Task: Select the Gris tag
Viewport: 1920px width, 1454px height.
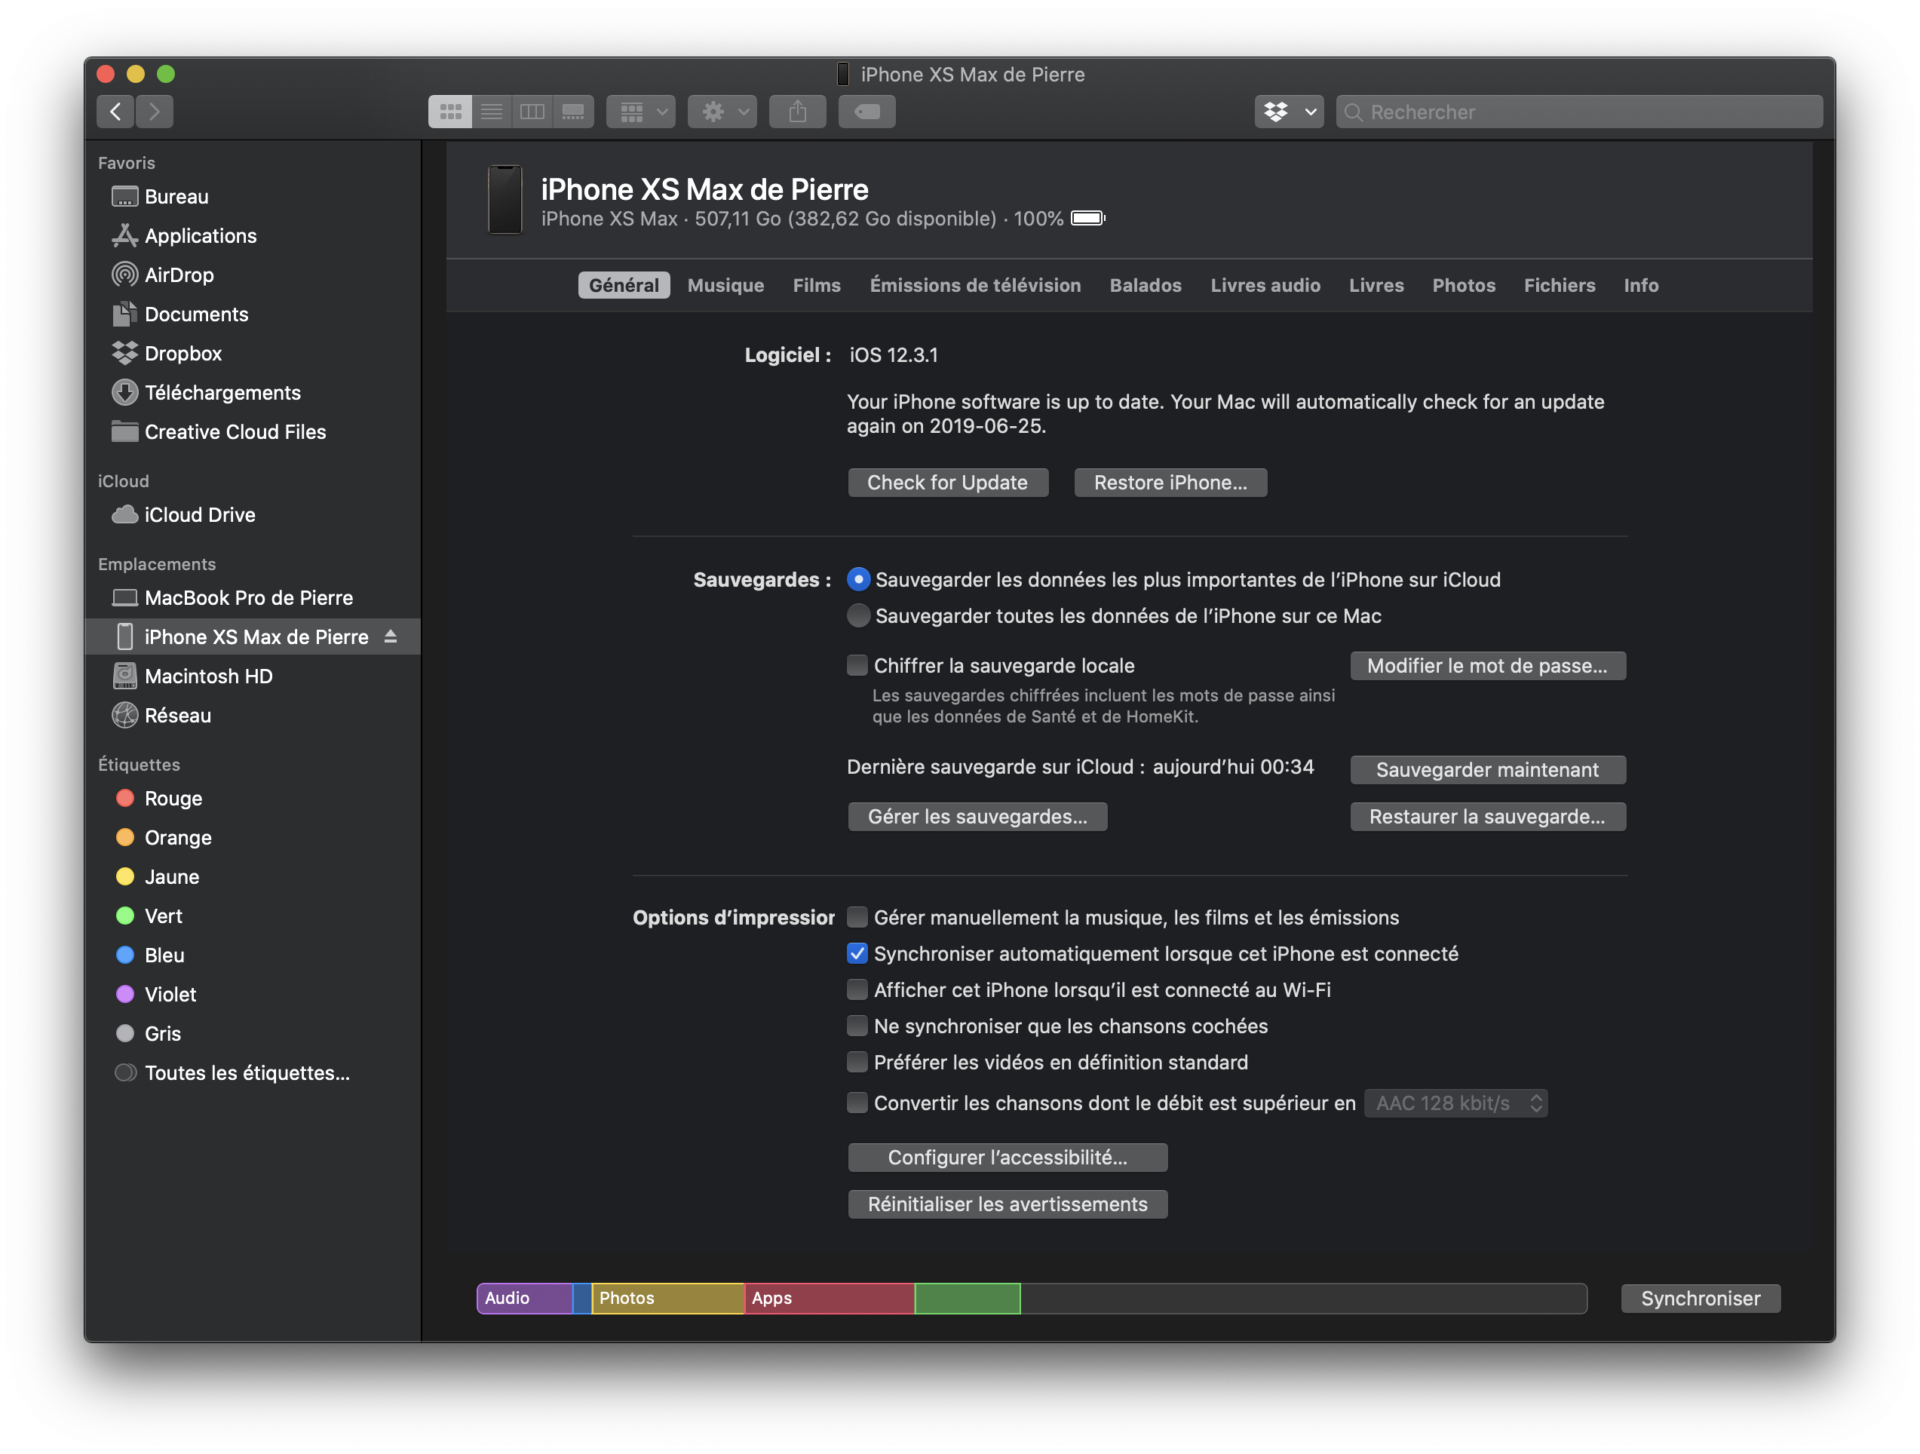Action: pos(148,1034)
